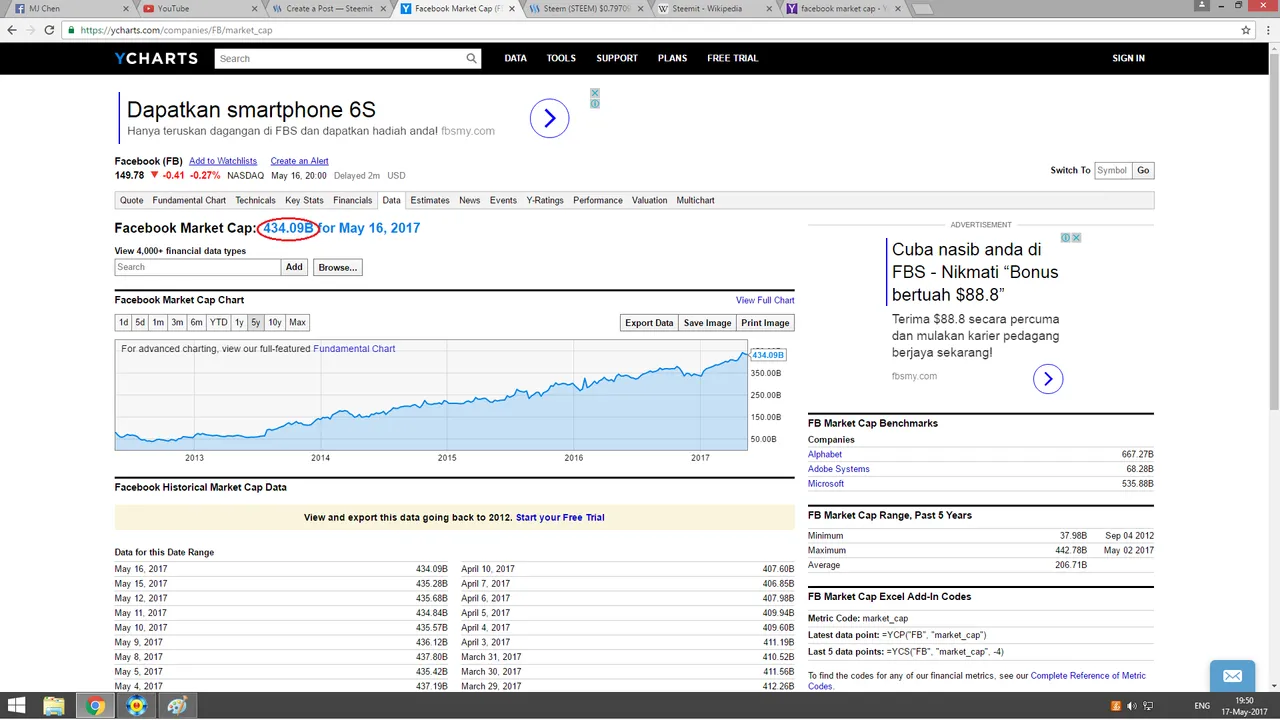
Task: Open the Y-Ratings tab
Action: tap(545, 200)
